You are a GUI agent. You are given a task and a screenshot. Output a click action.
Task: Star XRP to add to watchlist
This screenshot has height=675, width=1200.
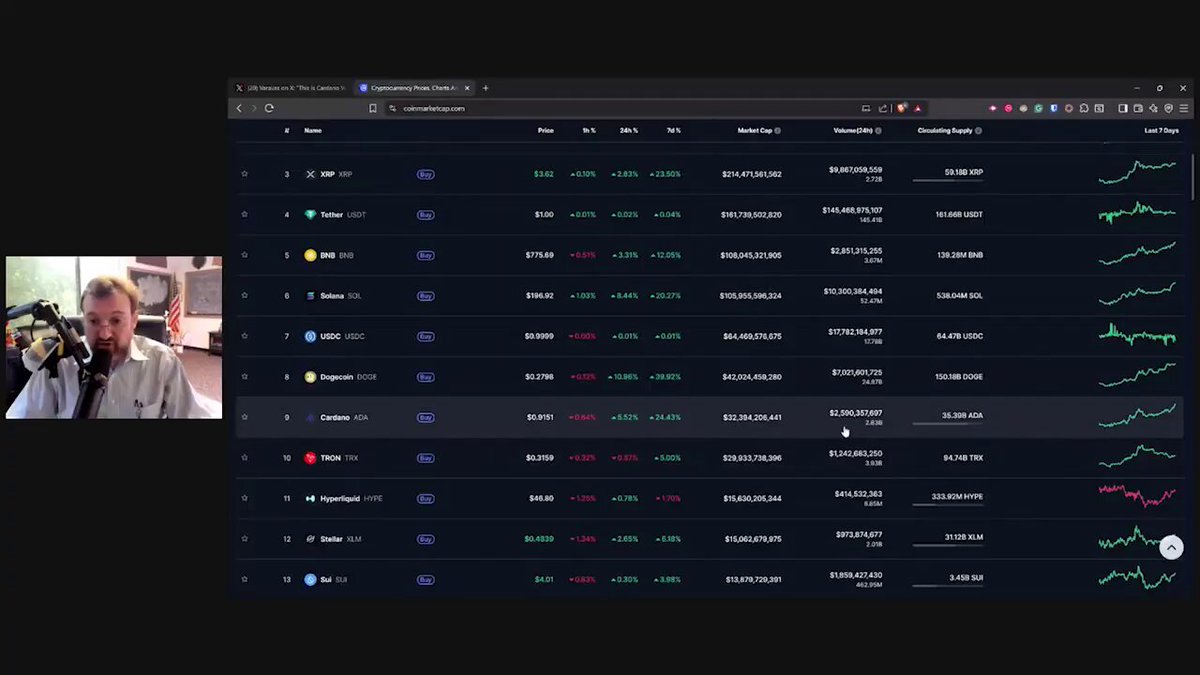pyautogui.click(x=244, y=174)
